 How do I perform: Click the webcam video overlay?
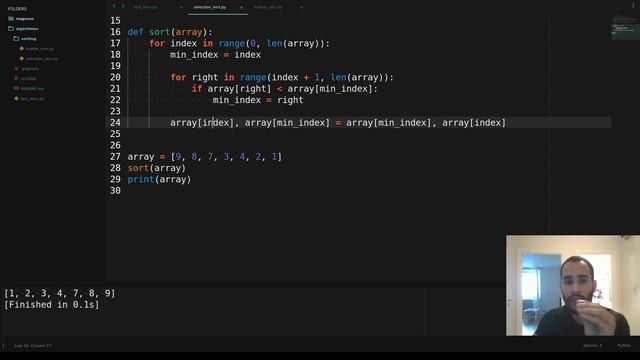(573, 285)
